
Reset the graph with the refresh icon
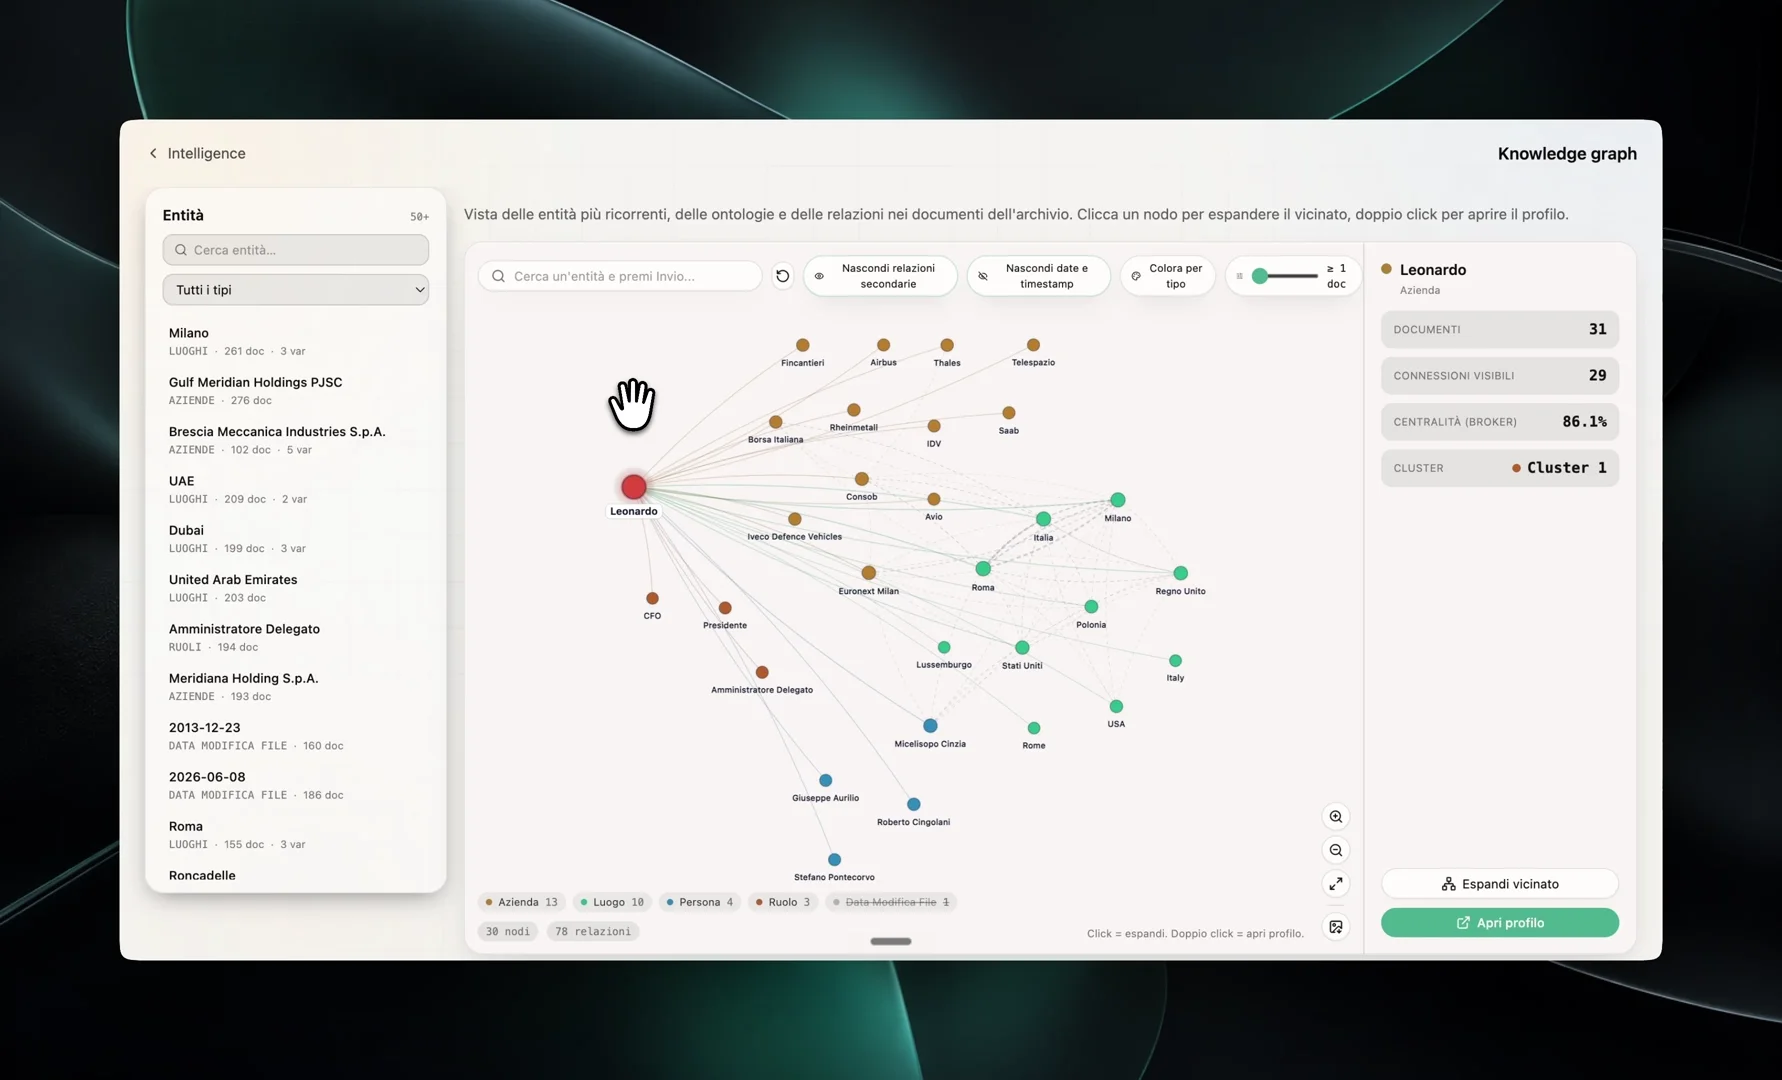click(783, 276)
